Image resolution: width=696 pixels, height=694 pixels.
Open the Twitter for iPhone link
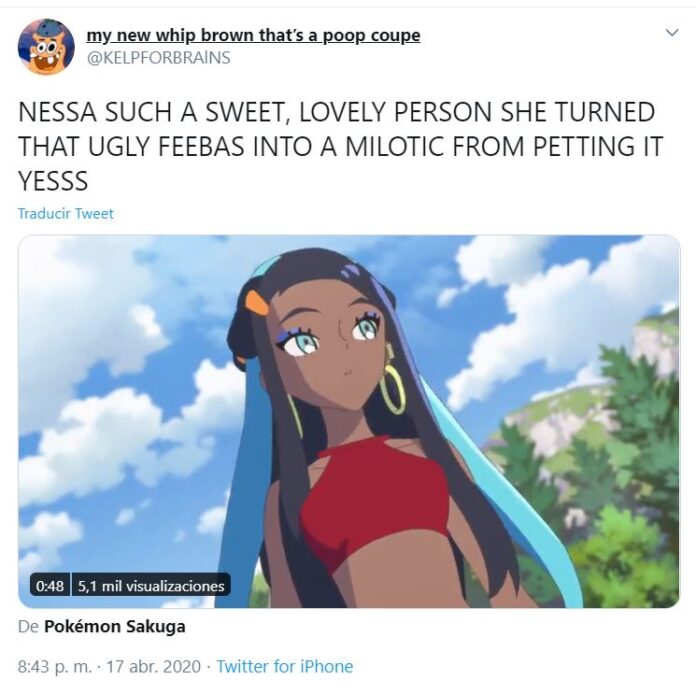285,666
